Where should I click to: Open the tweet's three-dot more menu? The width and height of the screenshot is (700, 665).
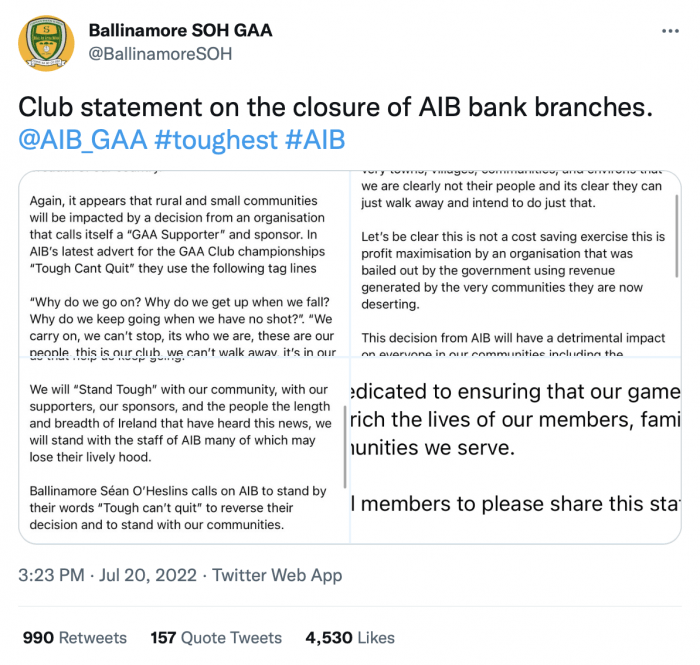[x=670, y=31]
